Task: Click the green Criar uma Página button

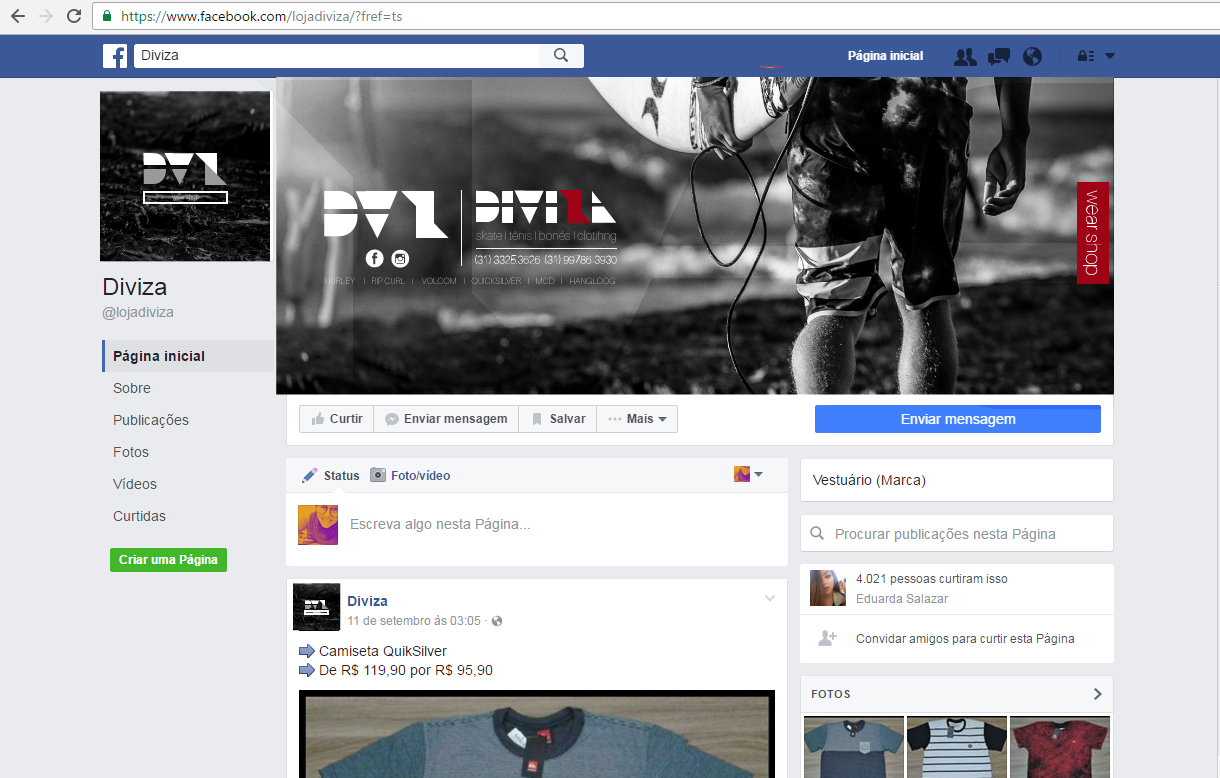Action: 168,560
